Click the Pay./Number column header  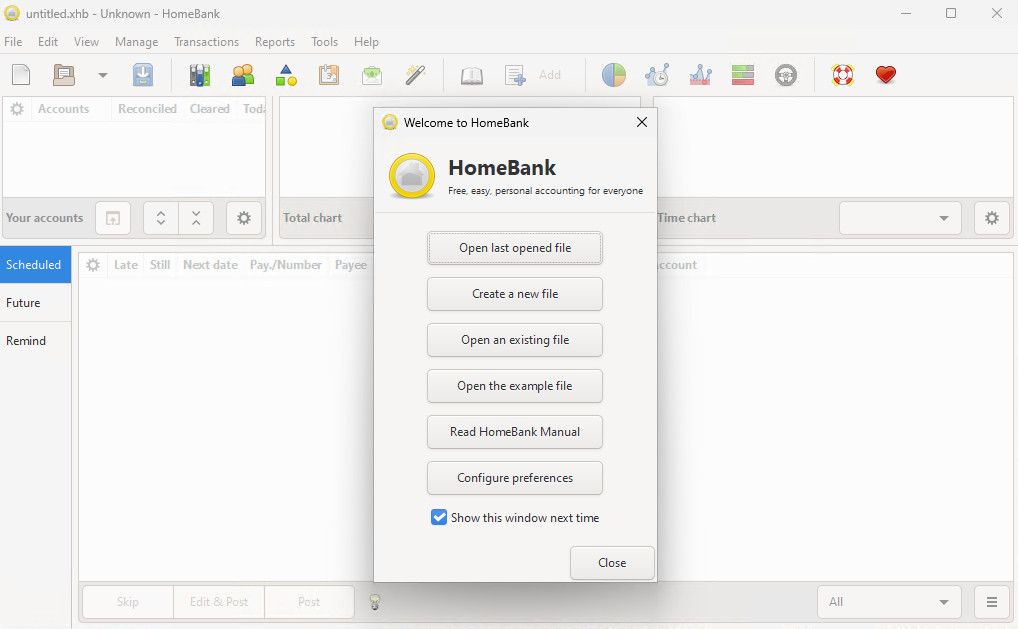click(286, 265)
